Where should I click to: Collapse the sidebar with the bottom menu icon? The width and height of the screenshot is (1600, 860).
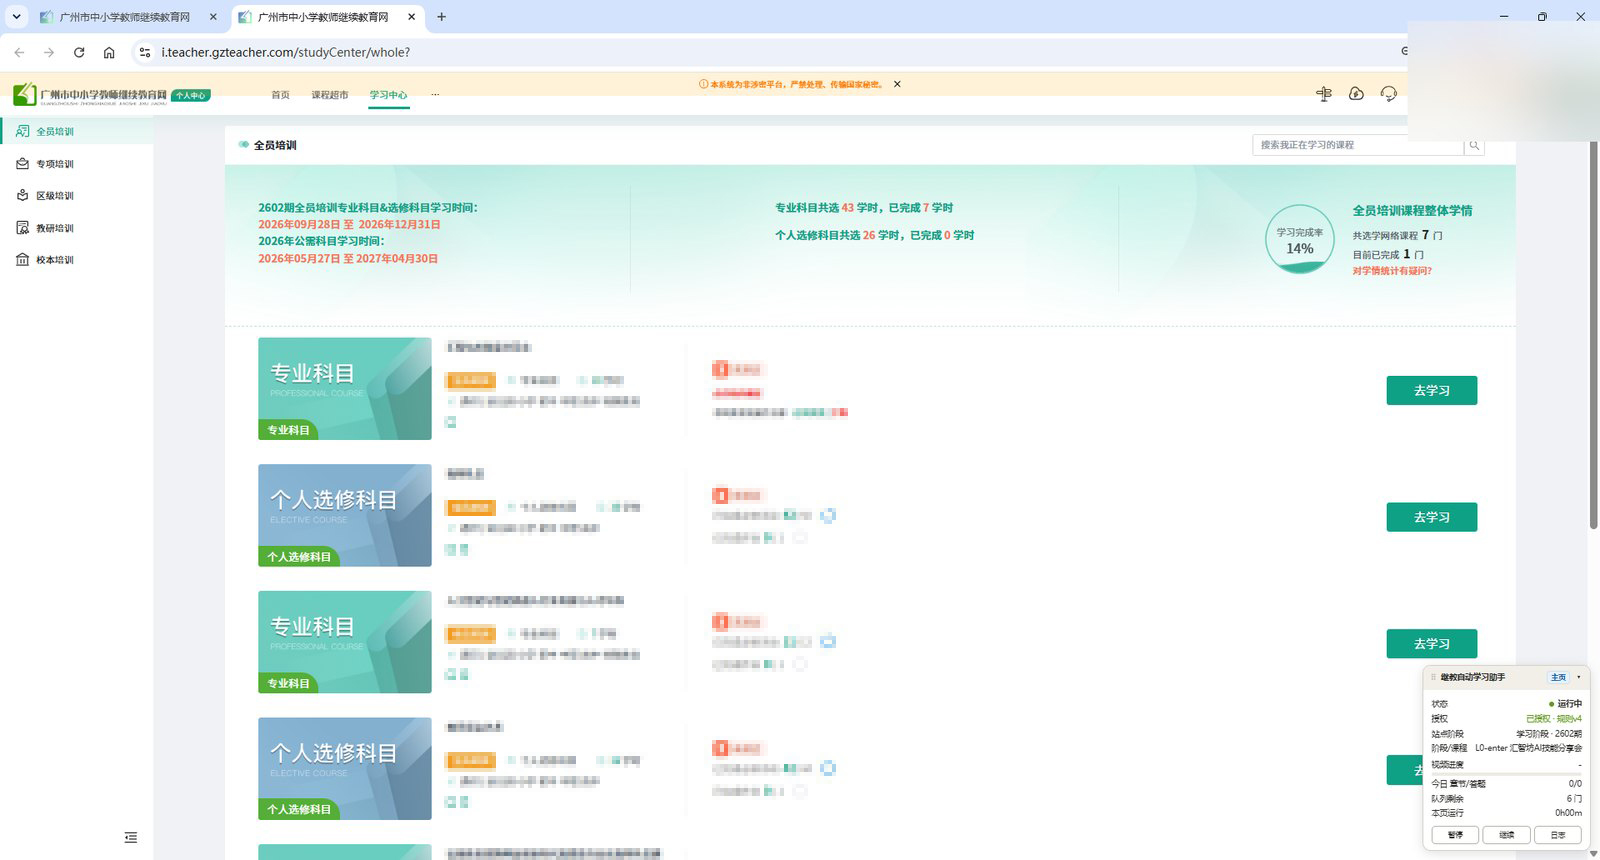pyautogui.click(x=131, y=838)
